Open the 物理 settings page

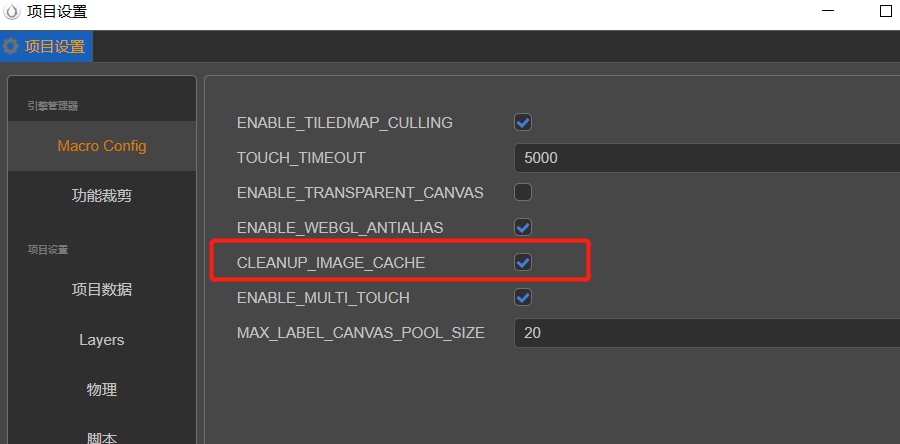(102, 390)
